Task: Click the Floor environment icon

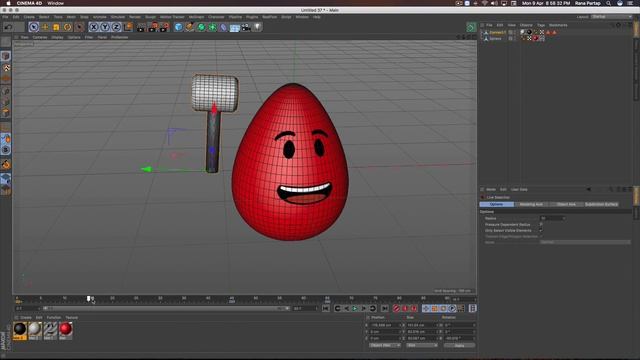Action: (x=235, y=27)
